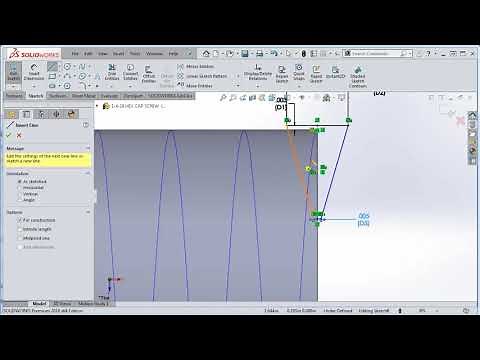The height and width of the screenshot is (360, 480).
Task: Open the Insert menu
Action: [118, 54]
